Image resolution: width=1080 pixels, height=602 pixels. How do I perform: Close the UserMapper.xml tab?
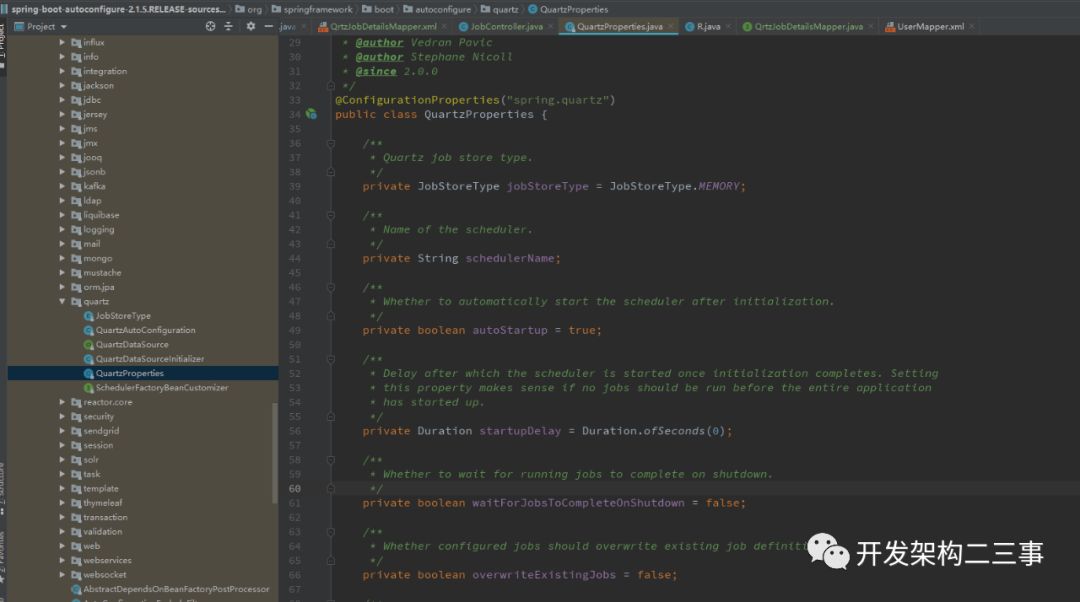(x=974, y=27)
